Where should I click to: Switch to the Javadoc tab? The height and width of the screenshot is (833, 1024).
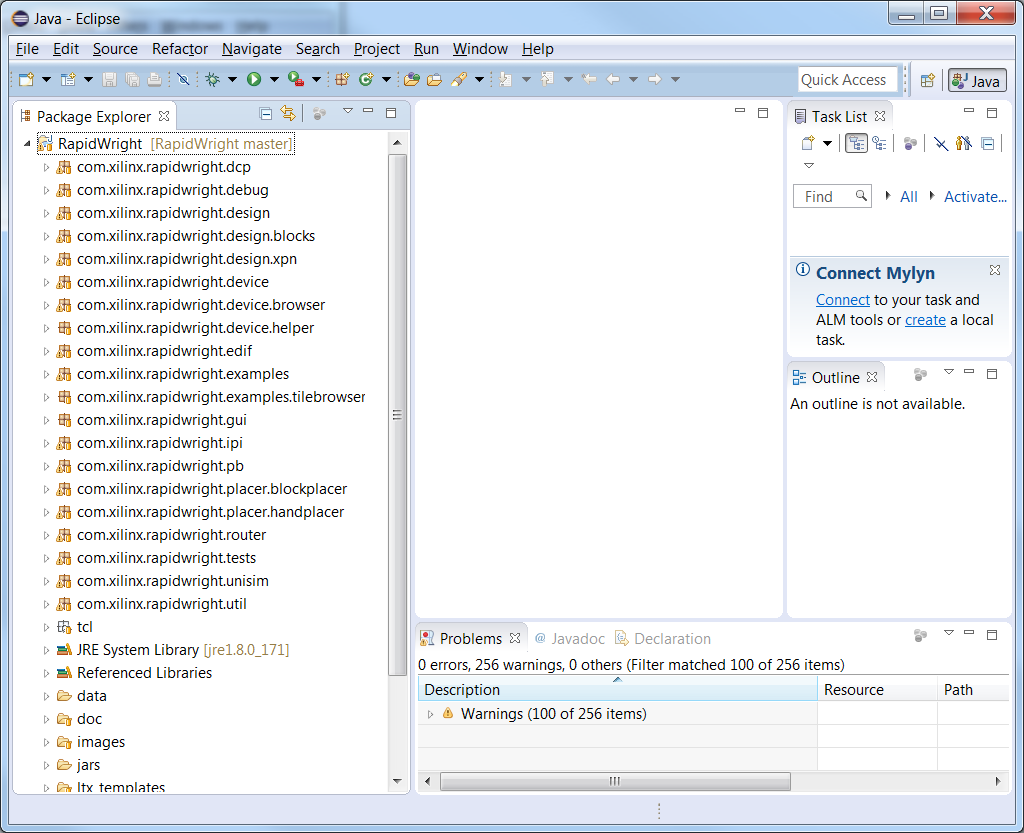(569, 638)
